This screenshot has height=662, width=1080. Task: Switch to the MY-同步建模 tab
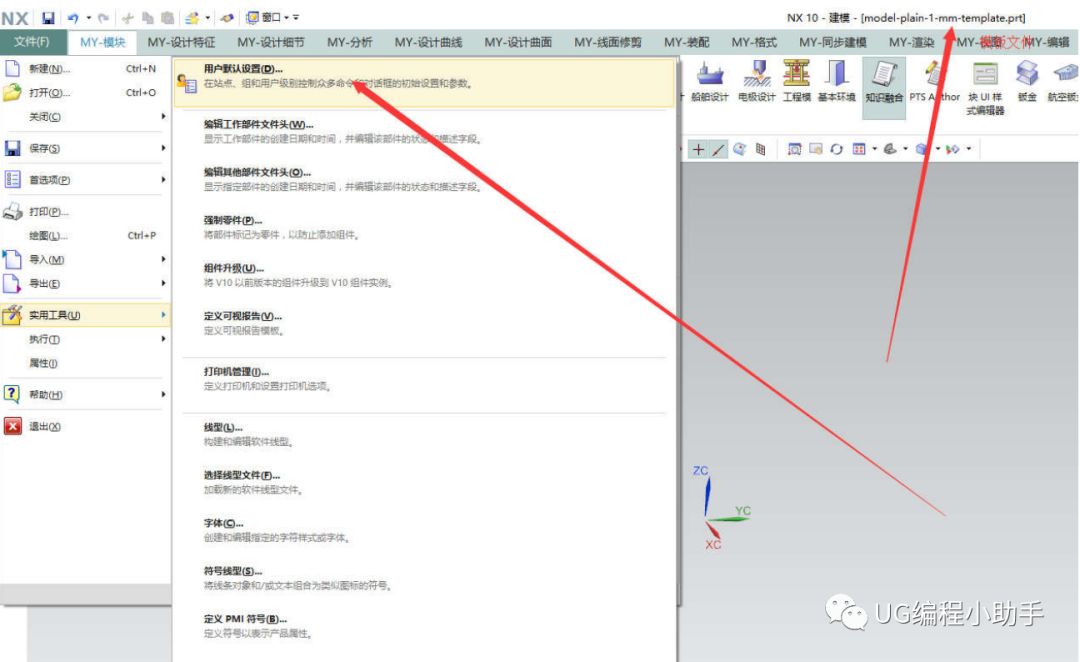(x=833, y=42)
